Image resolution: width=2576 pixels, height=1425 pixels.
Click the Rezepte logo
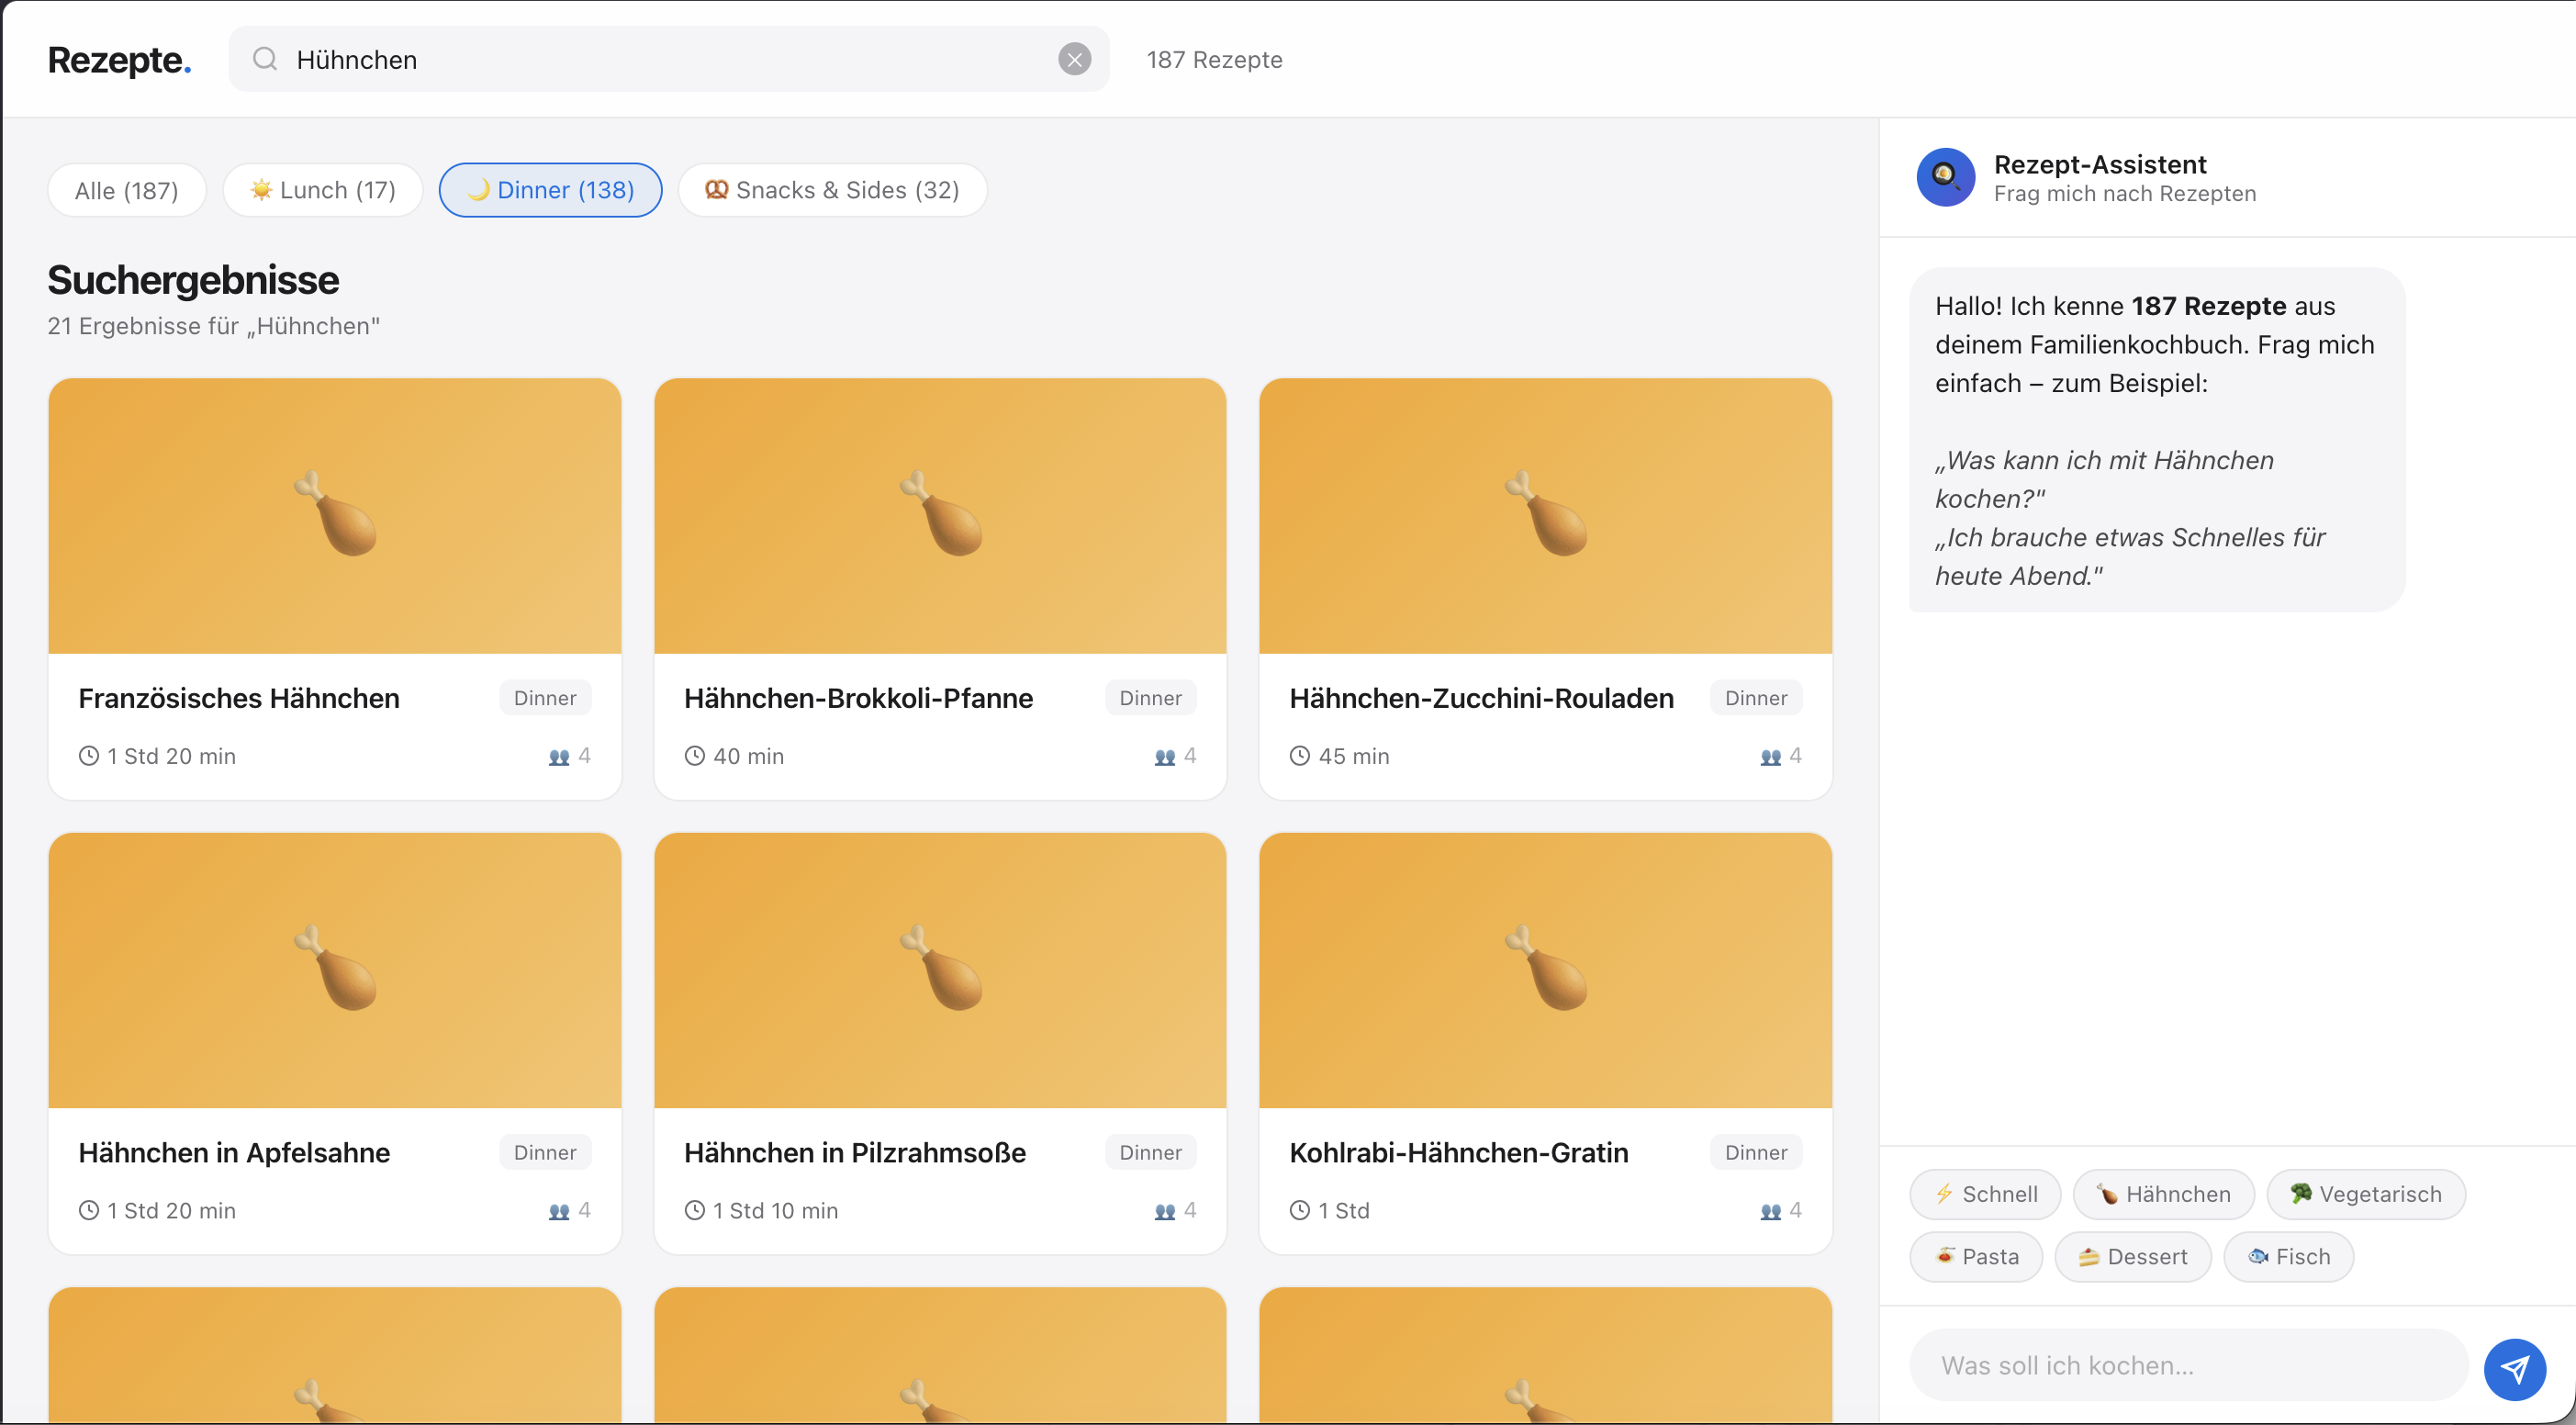click(x=119, y=60)
